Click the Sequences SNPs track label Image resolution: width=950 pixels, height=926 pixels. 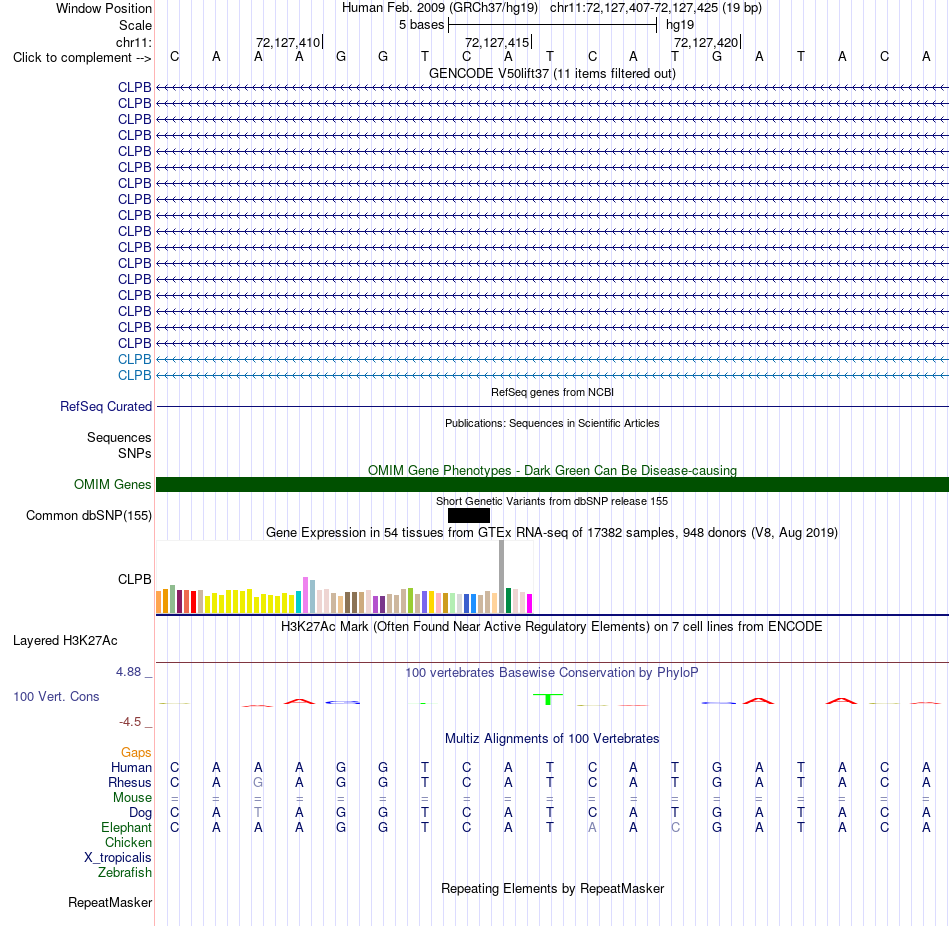click(119, 445)
